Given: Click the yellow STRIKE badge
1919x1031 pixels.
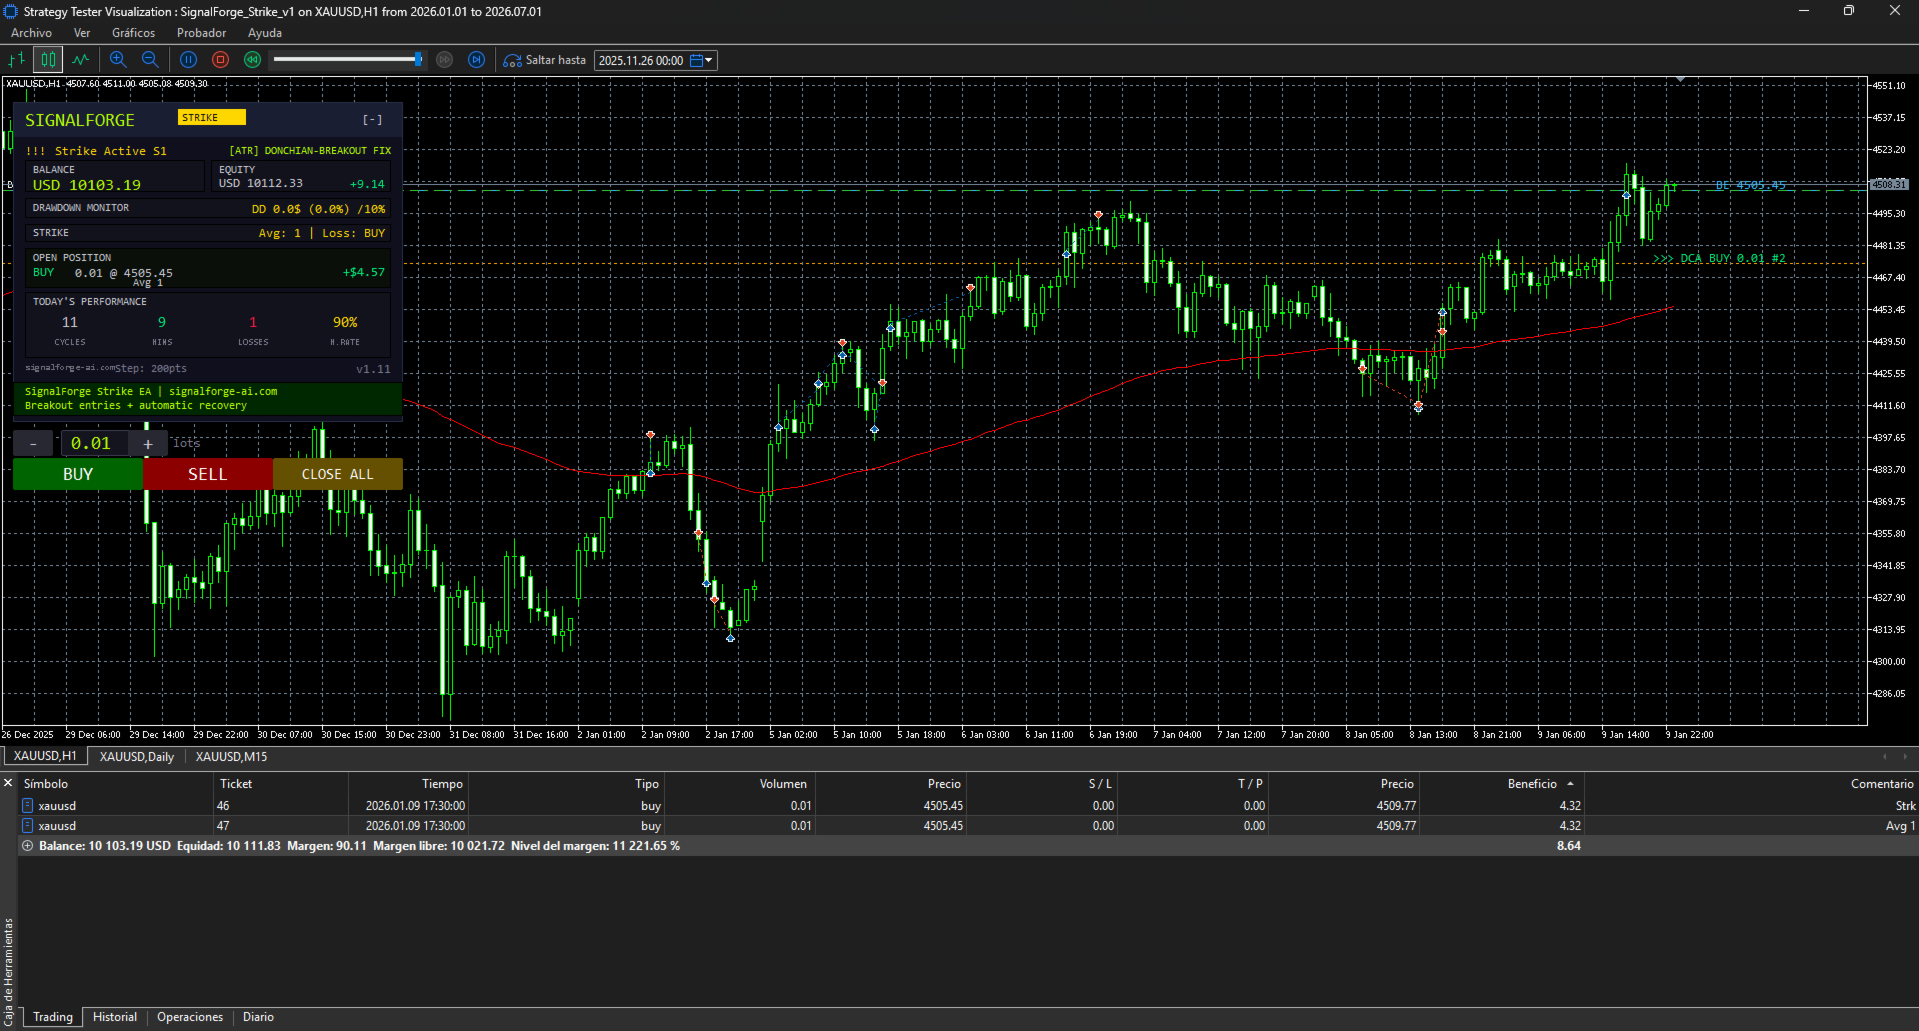Looking at the screenshot, I should [212, 118].
